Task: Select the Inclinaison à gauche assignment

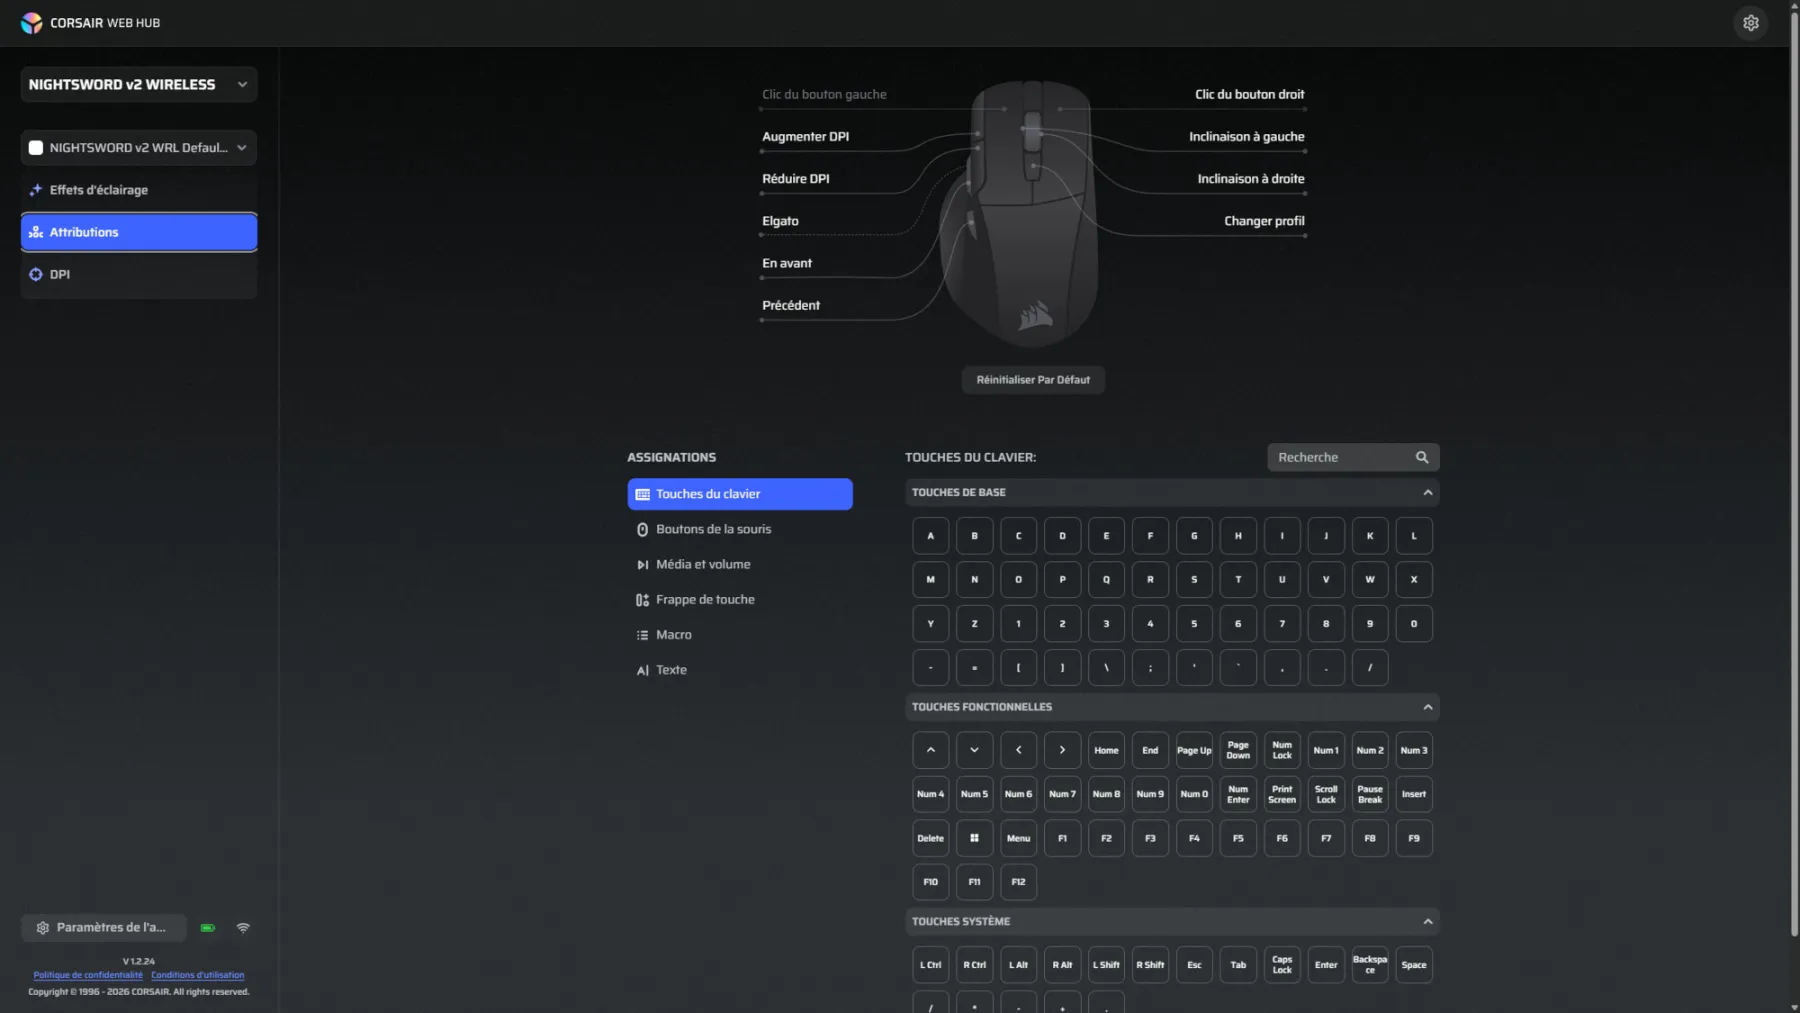Action: coord(1246,137)
